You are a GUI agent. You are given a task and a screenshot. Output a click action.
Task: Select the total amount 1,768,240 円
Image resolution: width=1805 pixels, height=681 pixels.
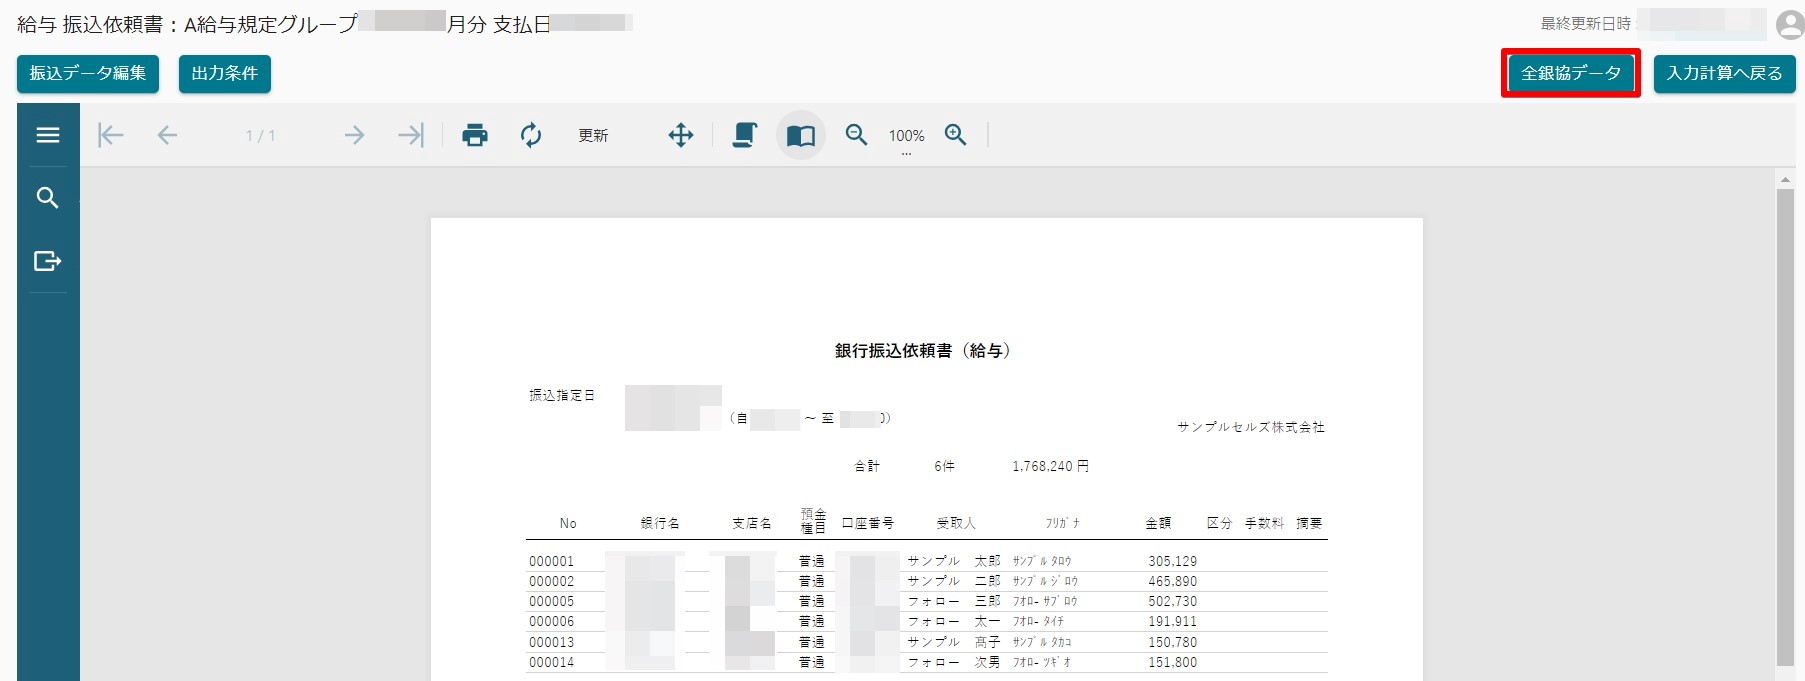pyautogui.click(x=1050, y=466)
